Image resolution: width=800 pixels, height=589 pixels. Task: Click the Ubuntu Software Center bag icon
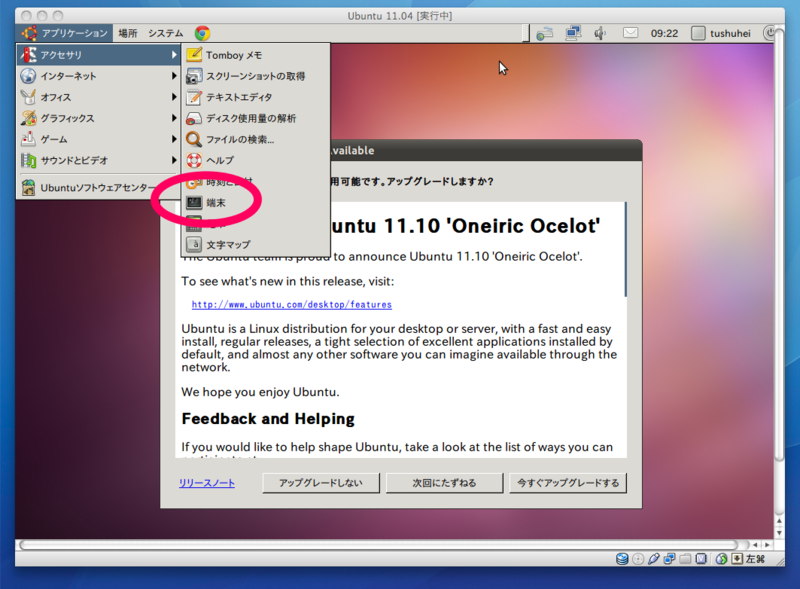tap(29, 187)
